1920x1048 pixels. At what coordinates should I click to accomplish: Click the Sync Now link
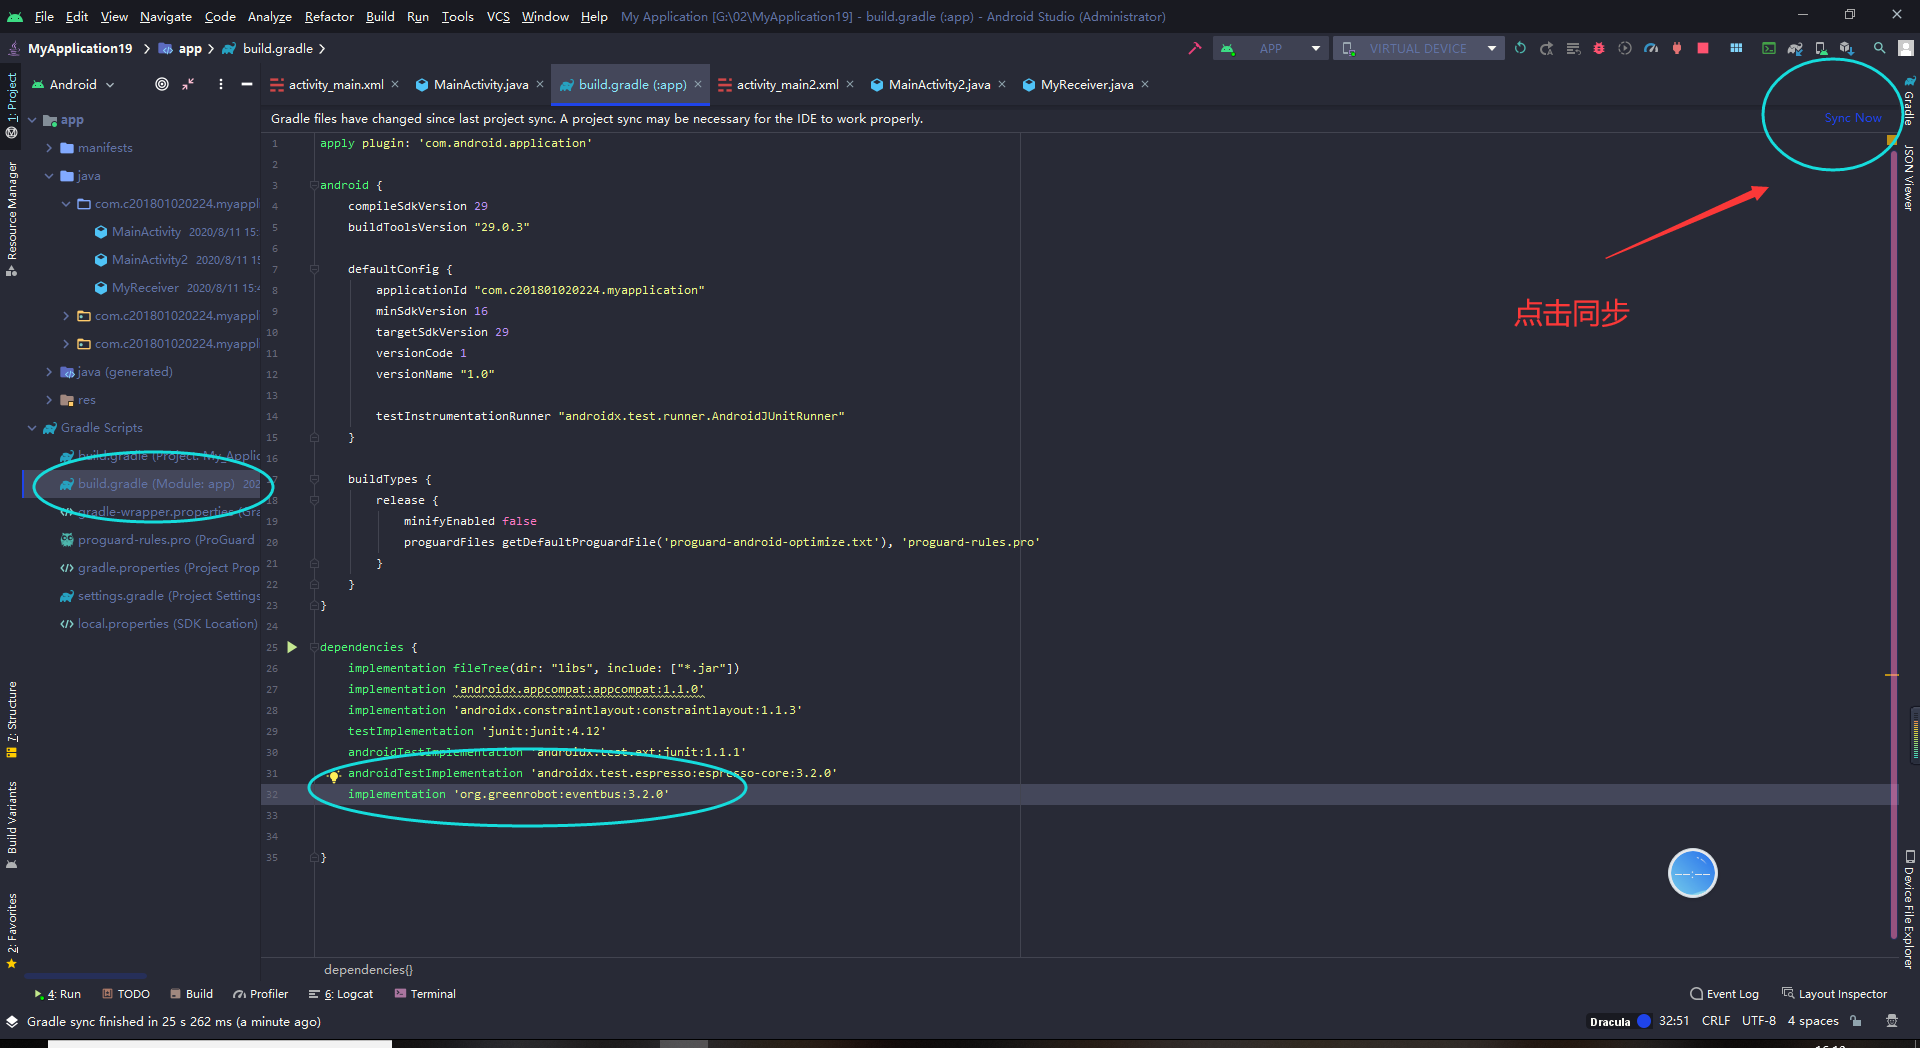pos(1852,118)
